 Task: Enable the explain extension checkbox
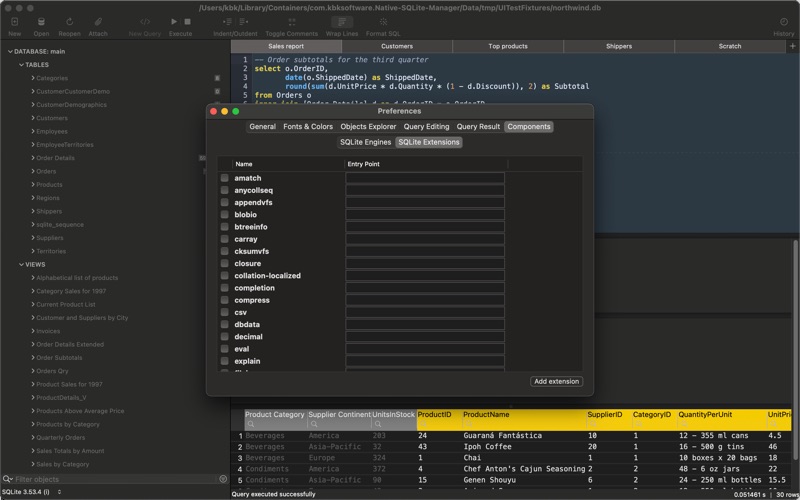tap(224, 361)
